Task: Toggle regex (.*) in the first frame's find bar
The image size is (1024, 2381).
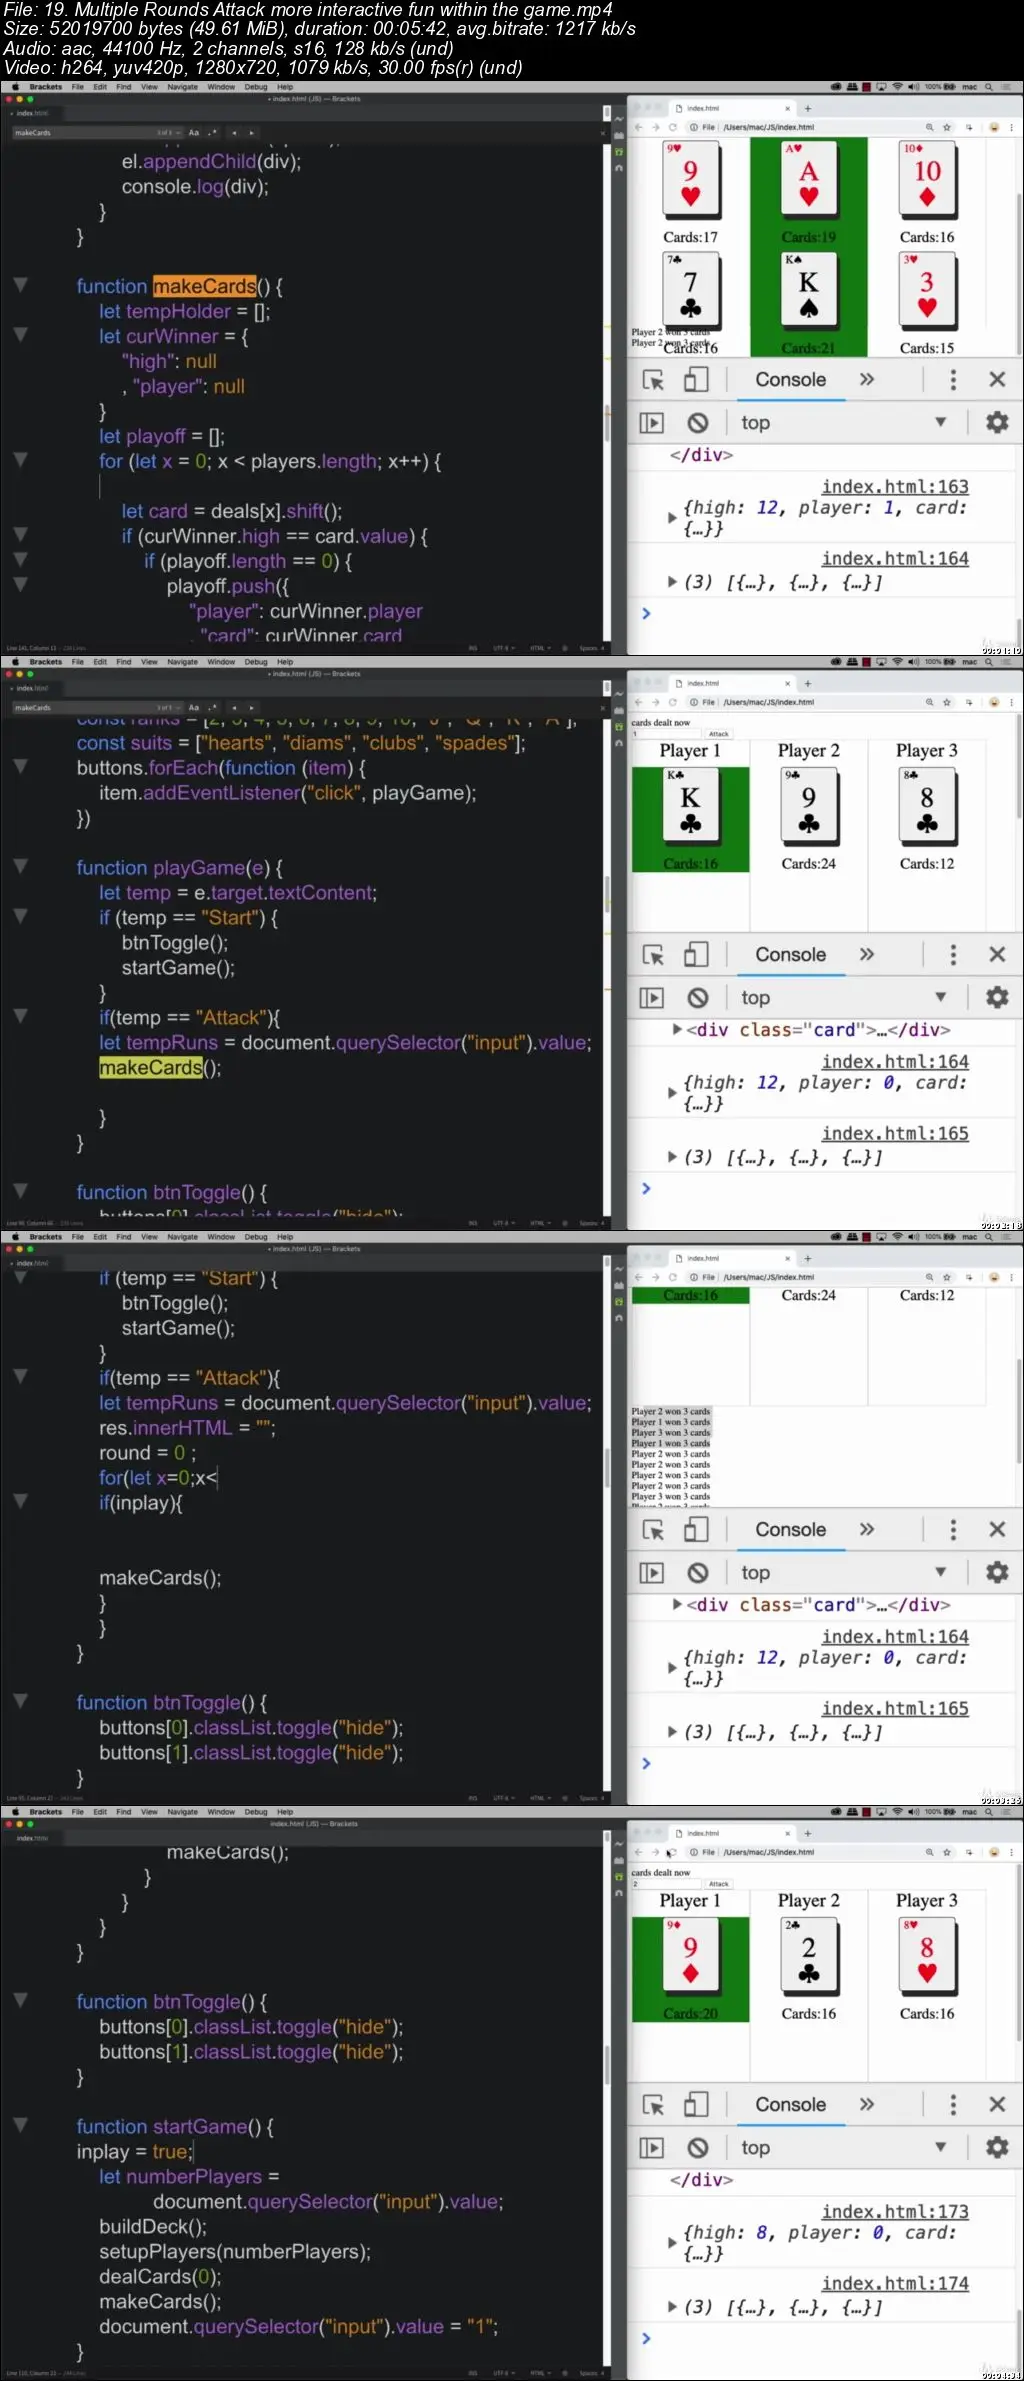Action: click(212, 132)
